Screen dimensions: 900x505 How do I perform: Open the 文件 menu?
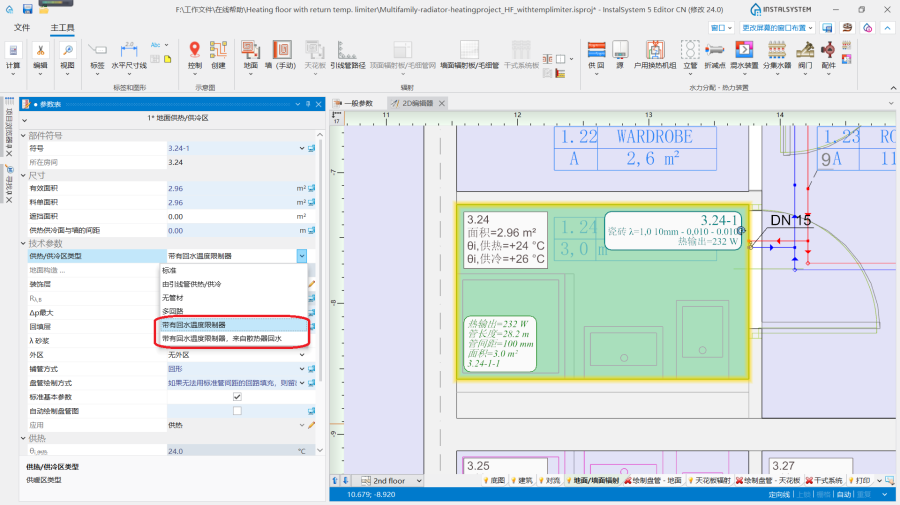click(x=22, y=28)
